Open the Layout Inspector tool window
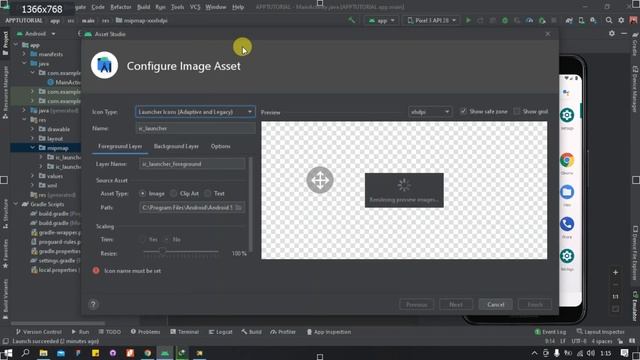The image size is (640, 360). (x=600, y=332)
